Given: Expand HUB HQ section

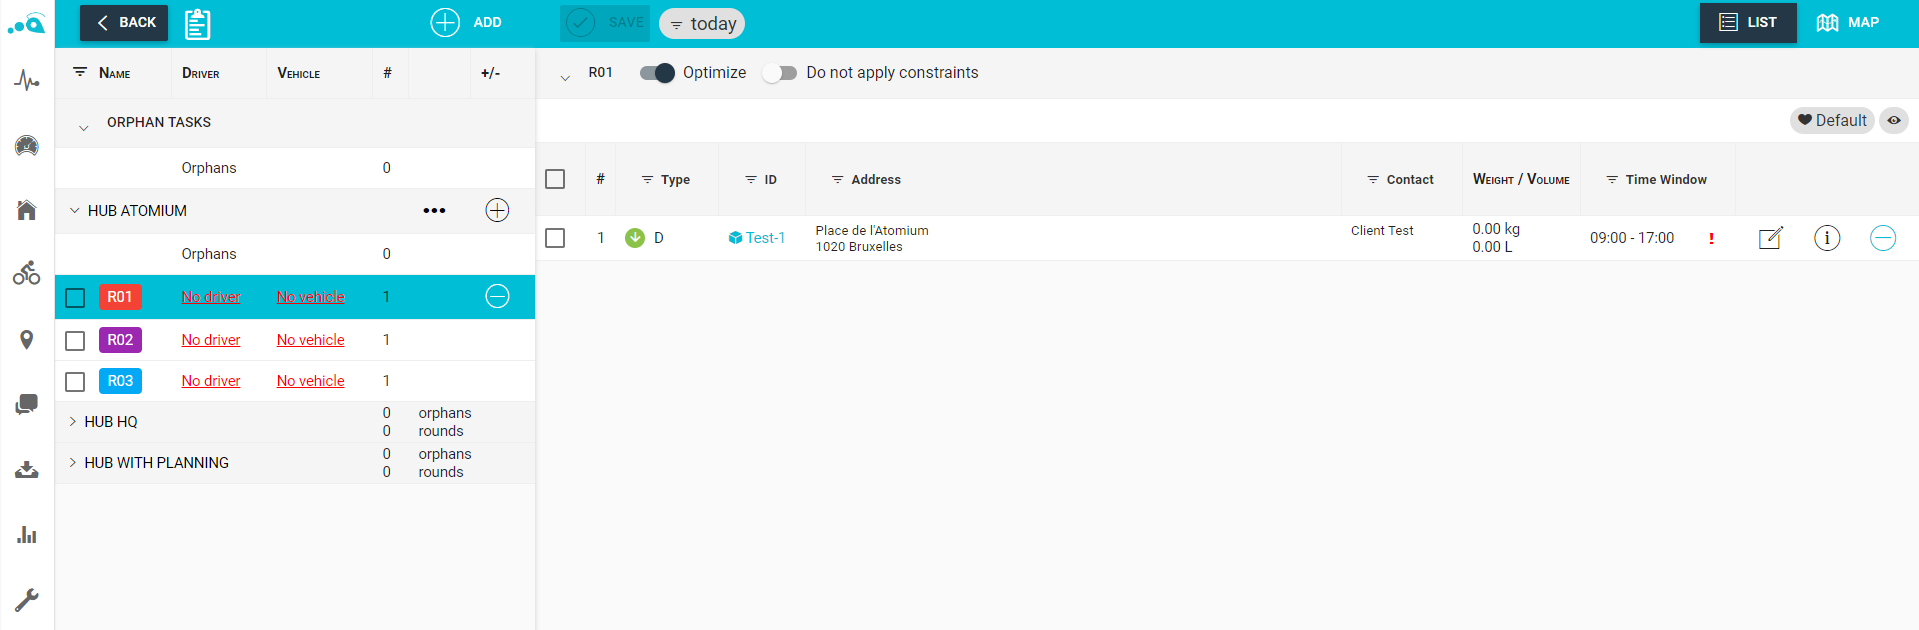Looking at the screenshot, I should click(72, 421).
